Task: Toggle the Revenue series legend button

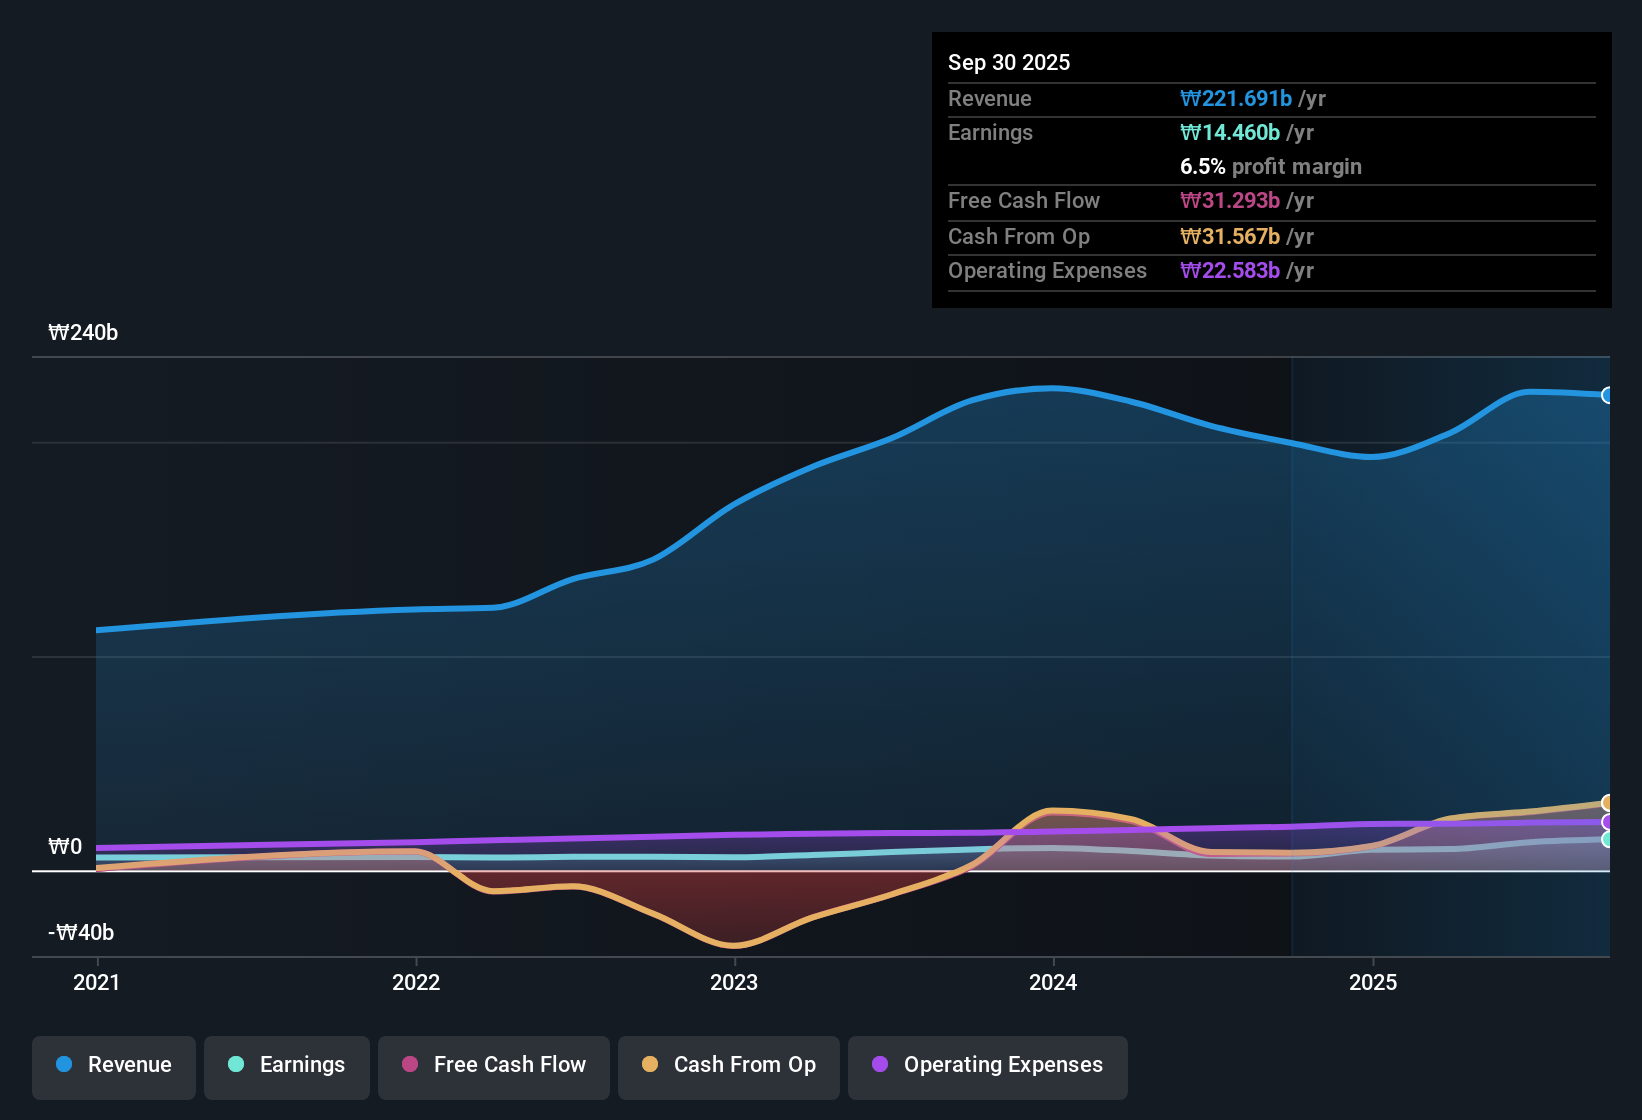Action: [x=114, y=1066]
